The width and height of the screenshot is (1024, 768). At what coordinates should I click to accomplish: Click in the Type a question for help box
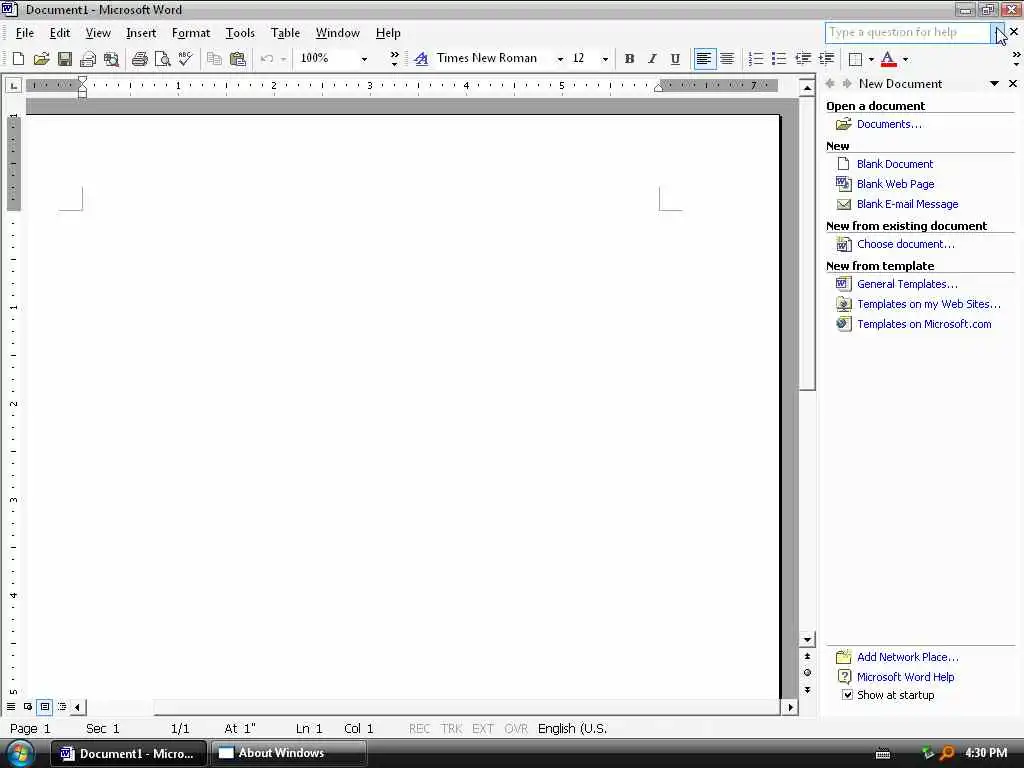[908, 33]
